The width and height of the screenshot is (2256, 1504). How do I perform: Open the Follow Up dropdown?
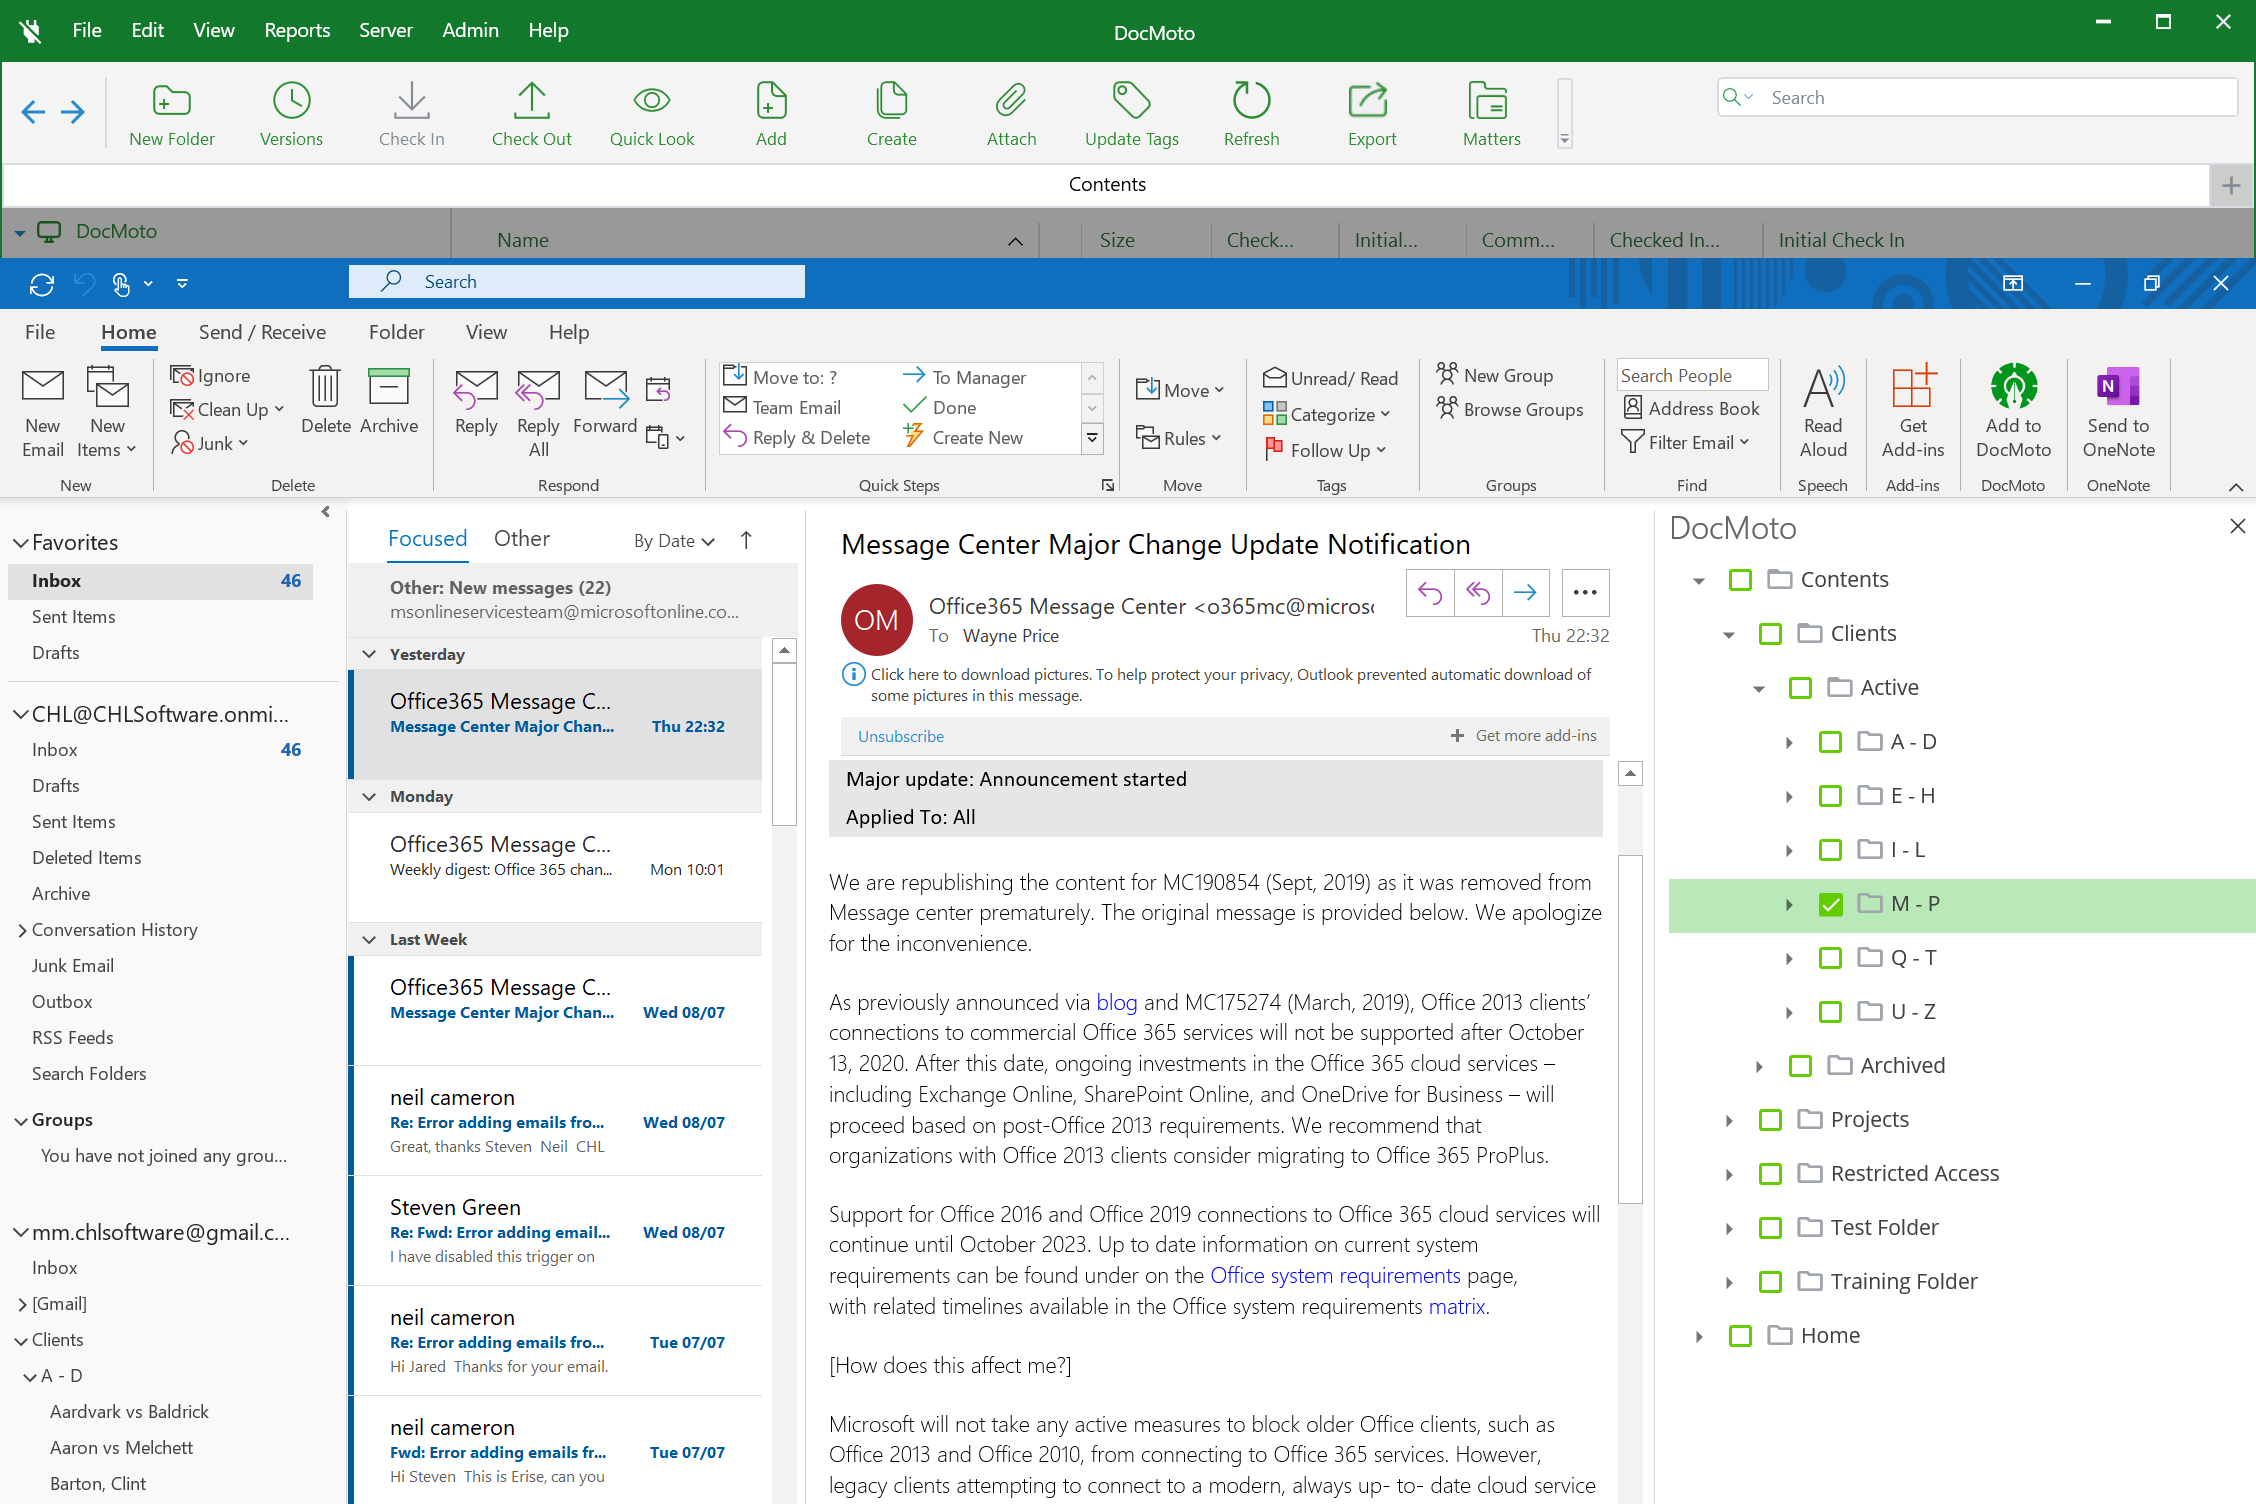(x=1326, y=450)
